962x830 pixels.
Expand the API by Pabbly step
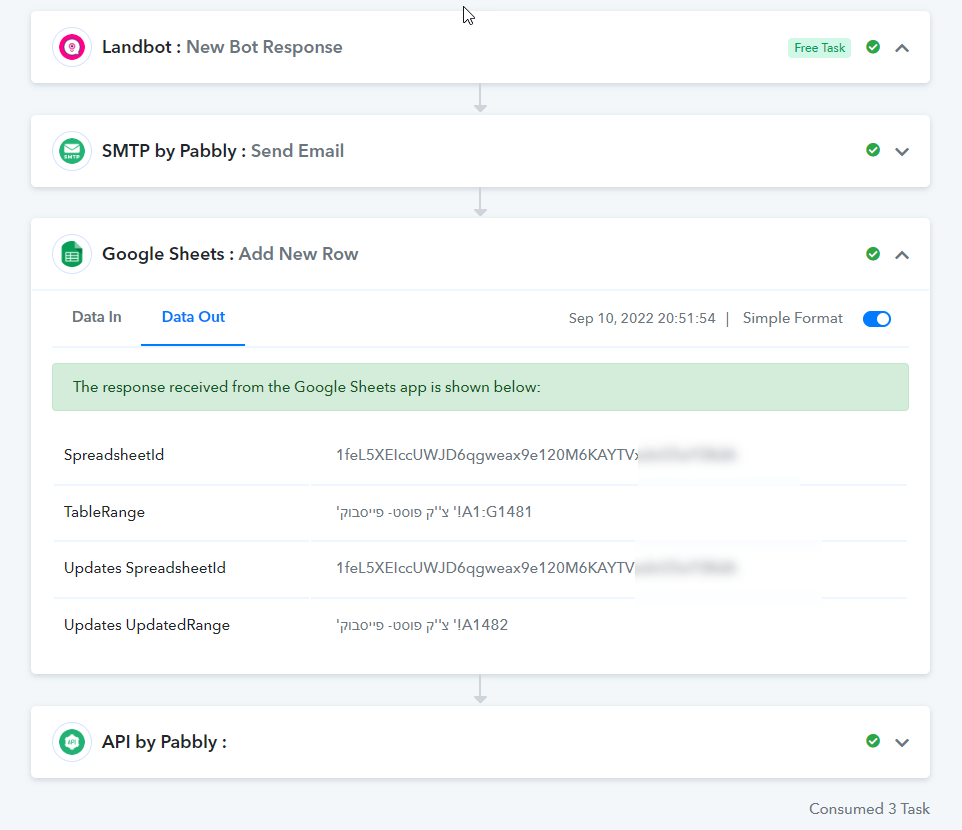902,742
